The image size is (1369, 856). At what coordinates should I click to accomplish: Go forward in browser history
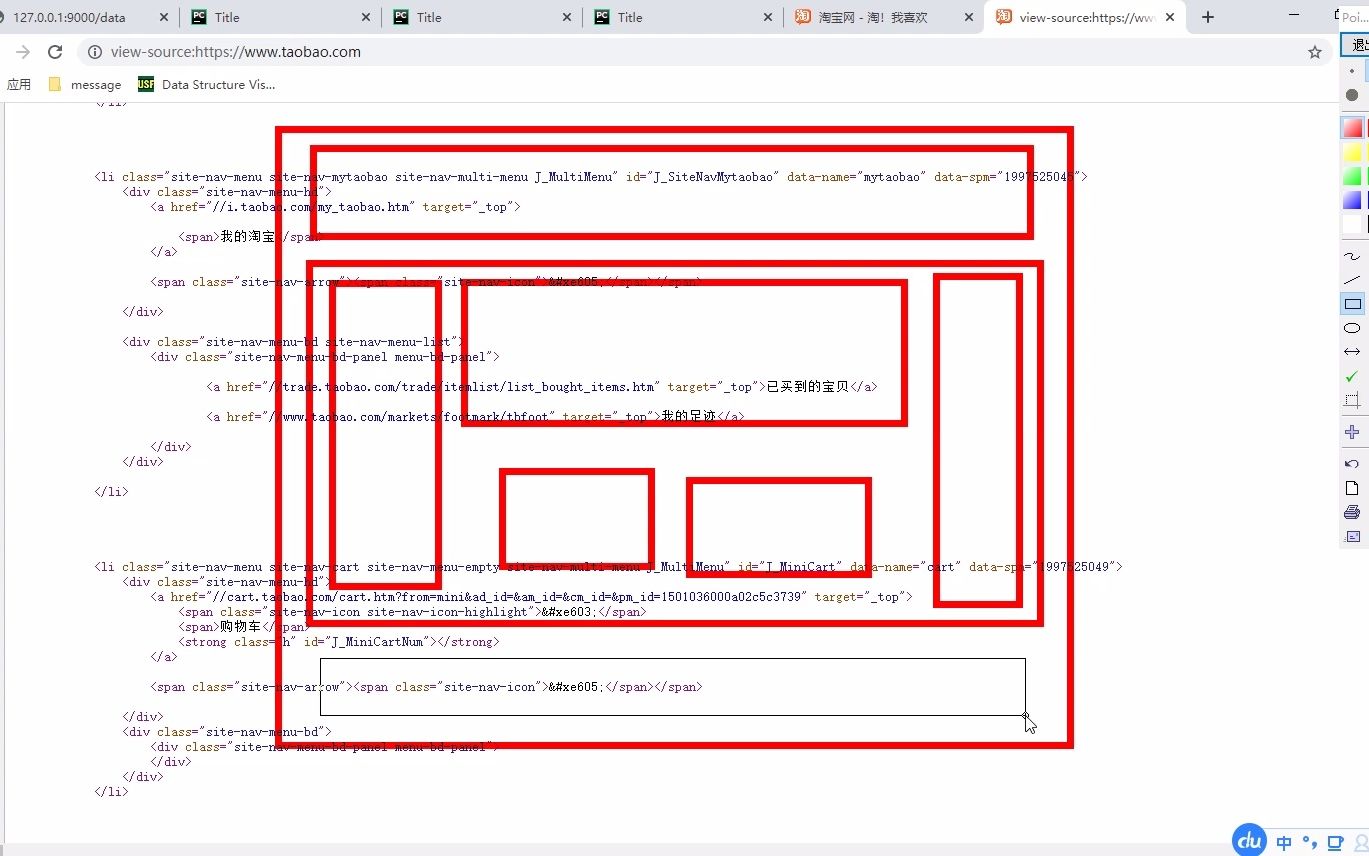click(22, 52)
